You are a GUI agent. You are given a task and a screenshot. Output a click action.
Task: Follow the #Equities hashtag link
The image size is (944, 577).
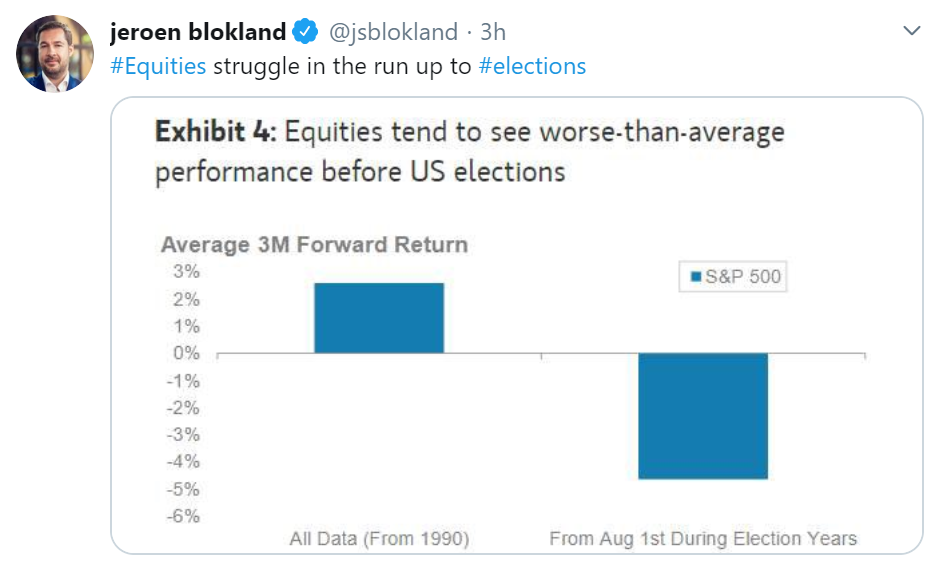coord(158,67)
